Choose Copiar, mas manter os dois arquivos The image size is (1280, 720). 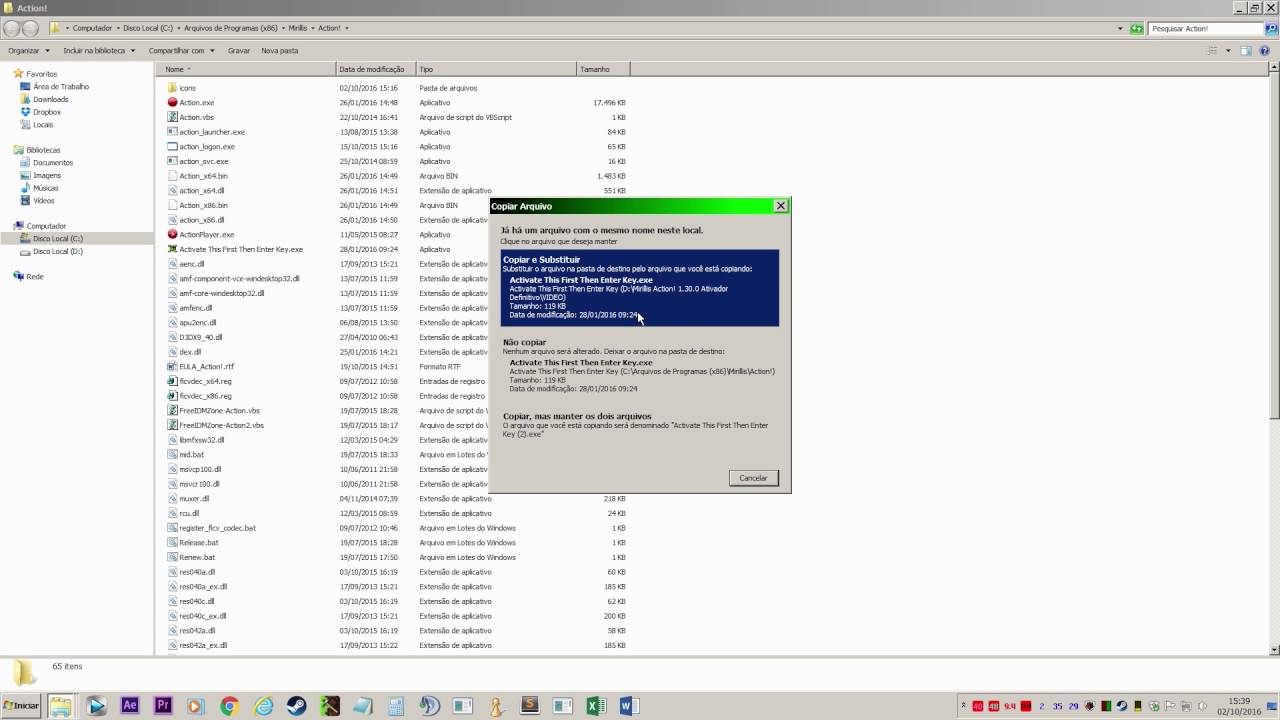click(x=639, y=425)
